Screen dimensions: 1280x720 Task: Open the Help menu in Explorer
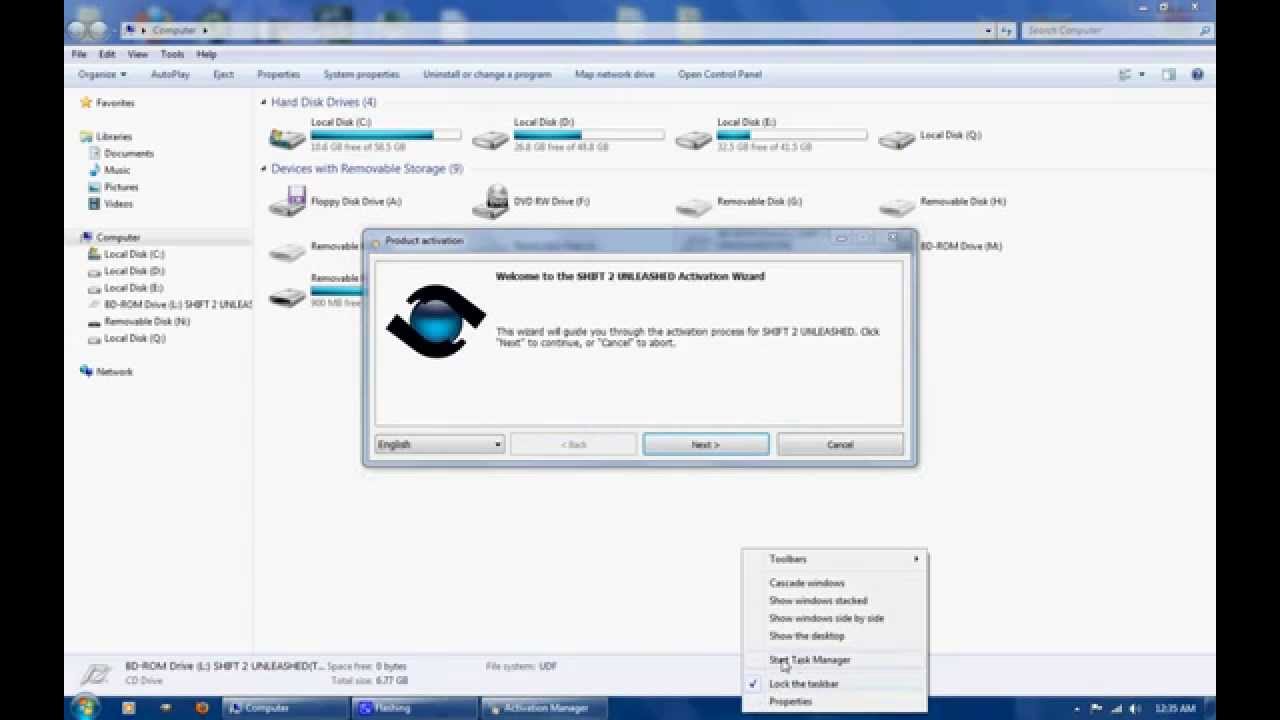click(x=206, y=54)
